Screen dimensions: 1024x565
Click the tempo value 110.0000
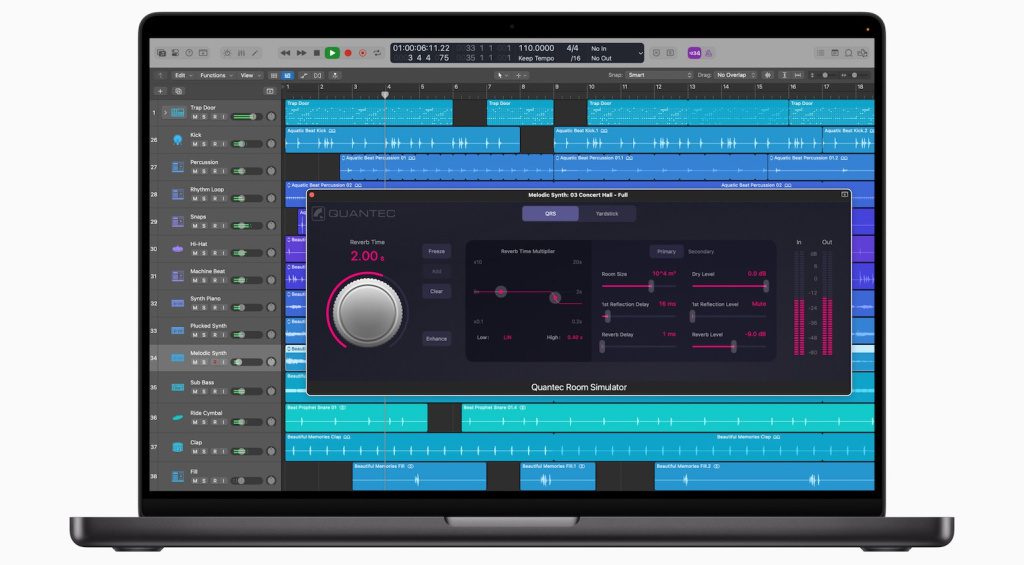(536, 48)
